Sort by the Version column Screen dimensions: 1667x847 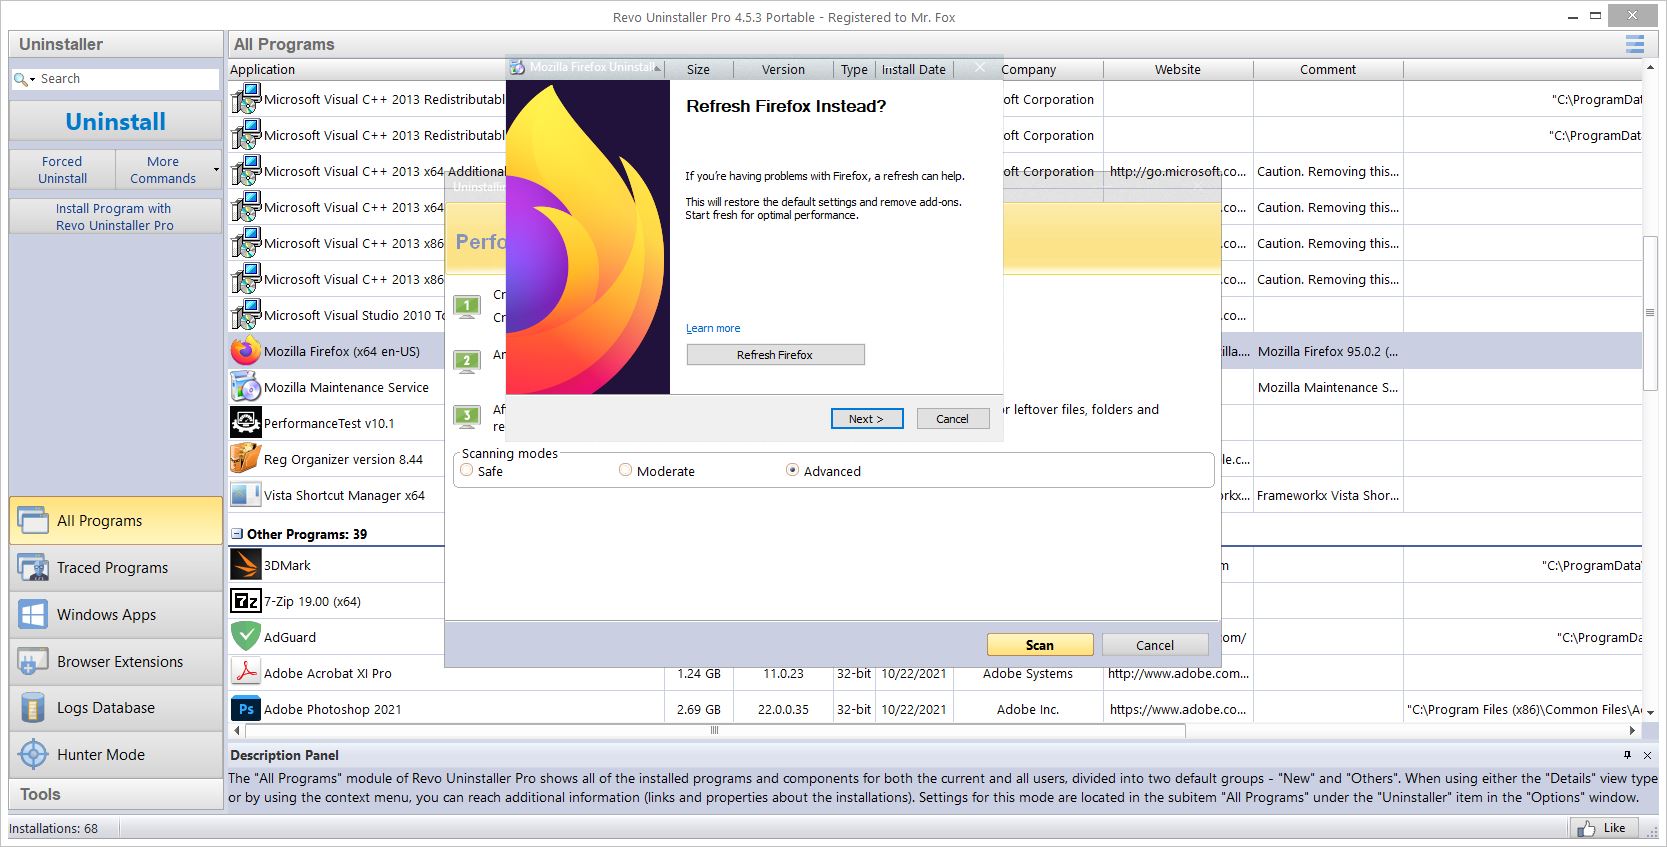[783, 69]
